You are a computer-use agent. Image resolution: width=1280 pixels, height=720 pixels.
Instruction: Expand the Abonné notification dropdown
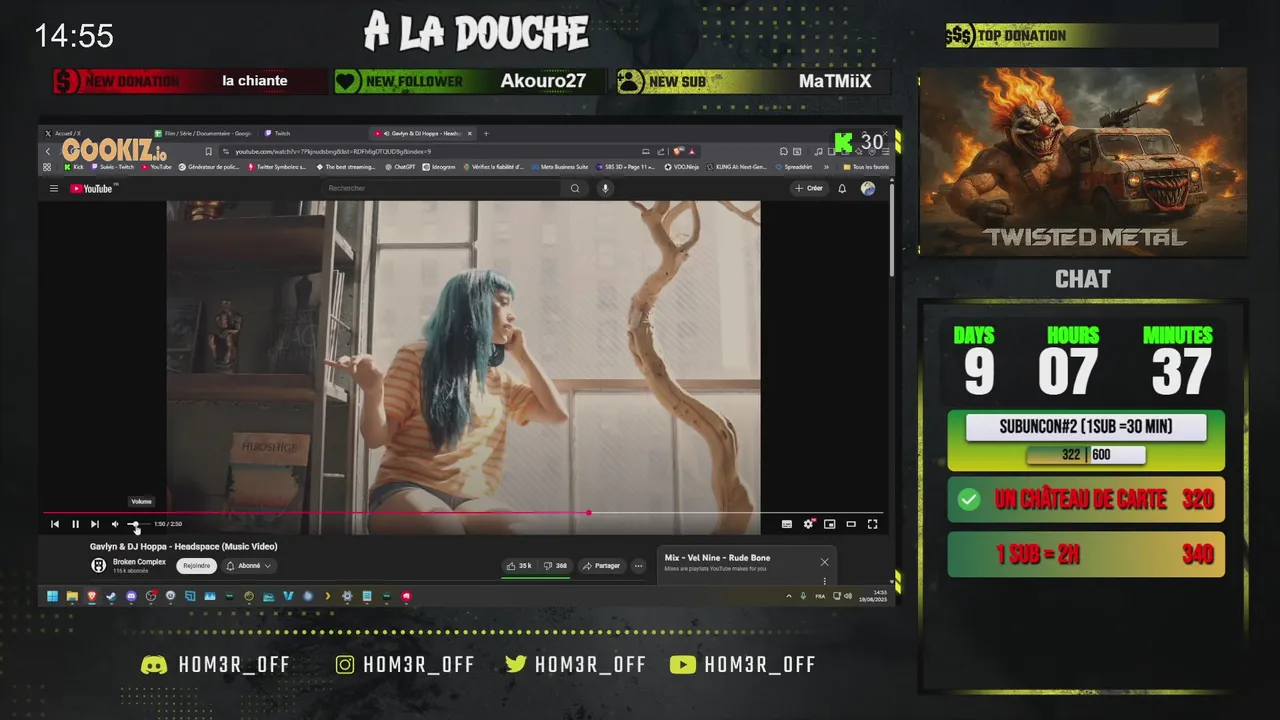pos(249,566)
